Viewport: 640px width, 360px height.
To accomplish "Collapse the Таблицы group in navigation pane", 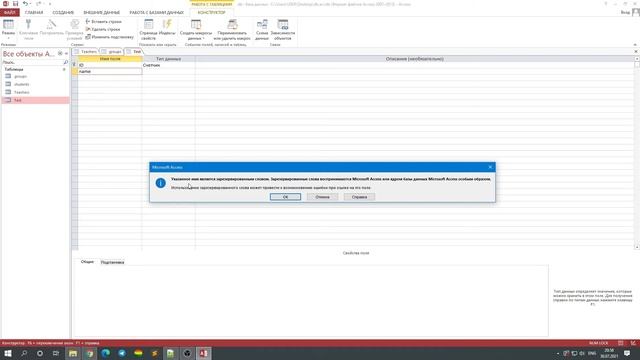I will tap(64, 69).
